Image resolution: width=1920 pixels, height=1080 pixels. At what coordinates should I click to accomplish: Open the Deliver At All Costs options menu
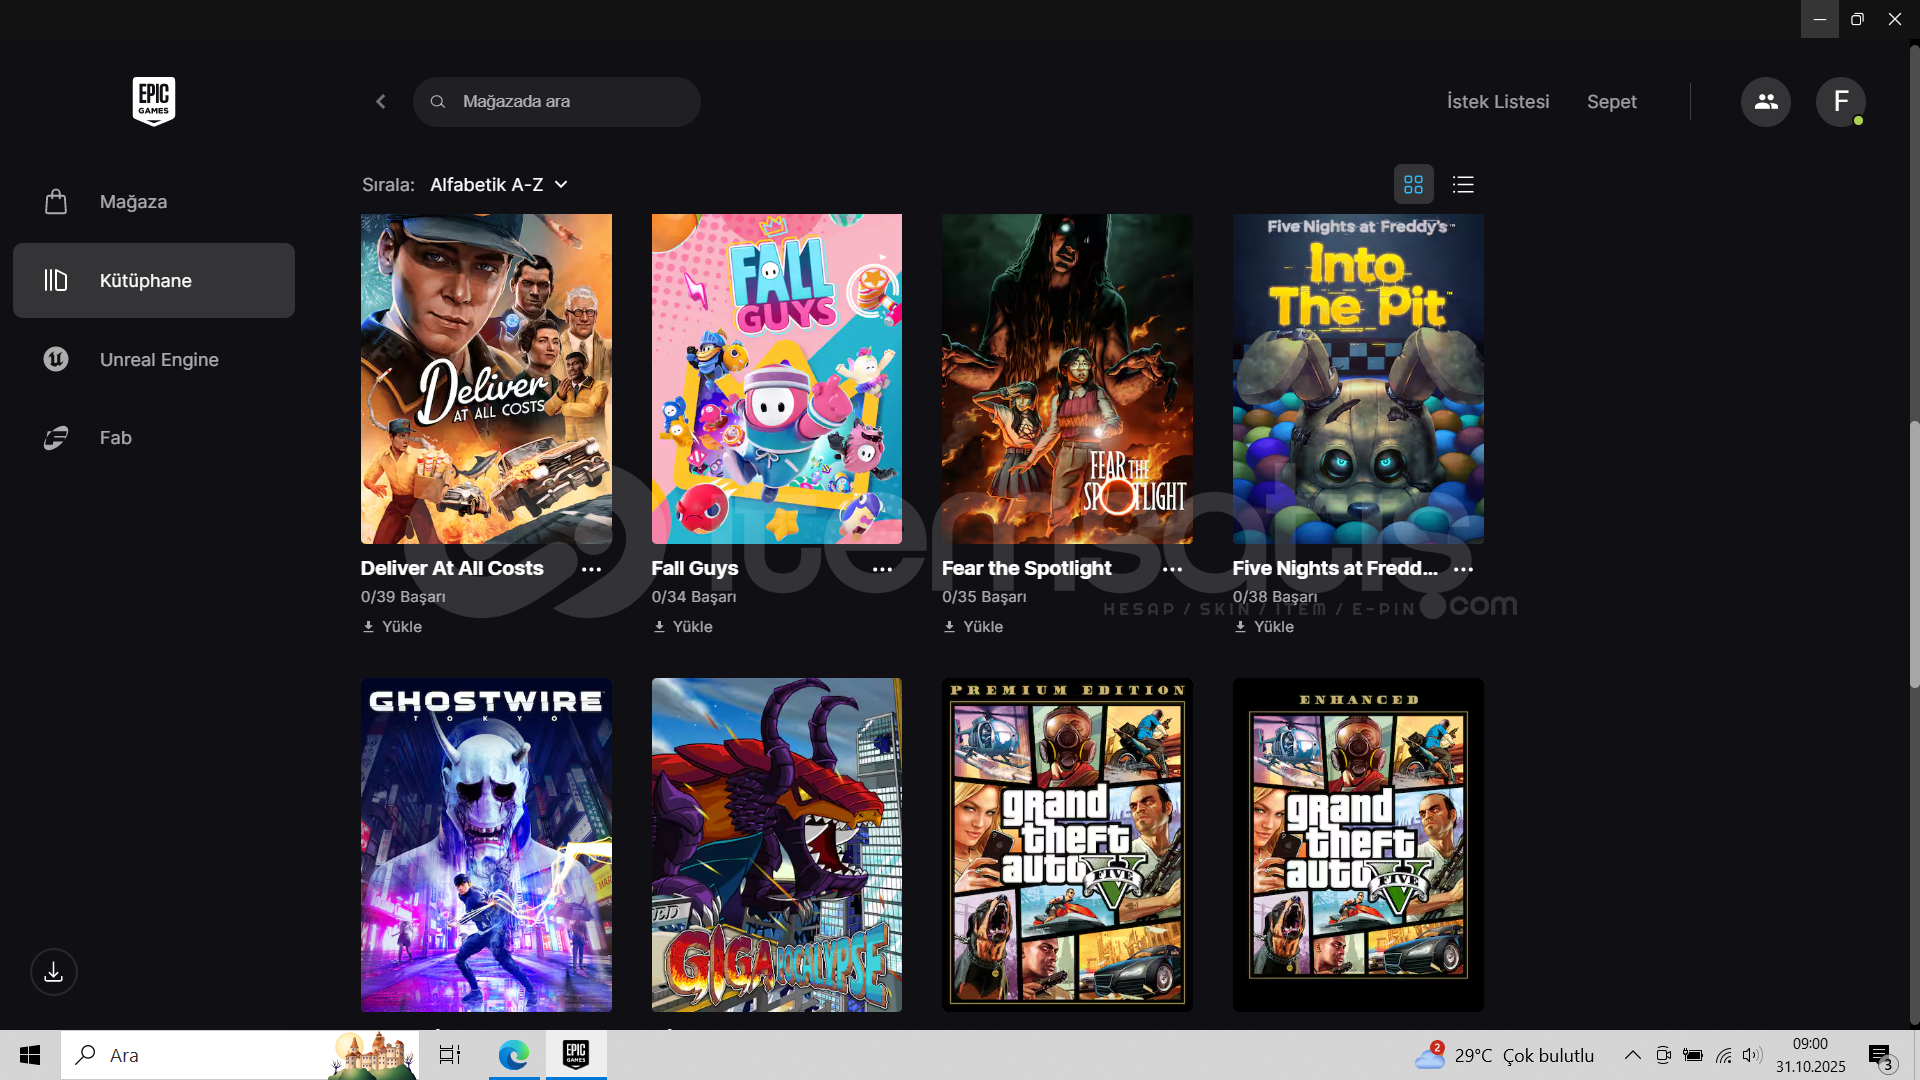[591, 569]
